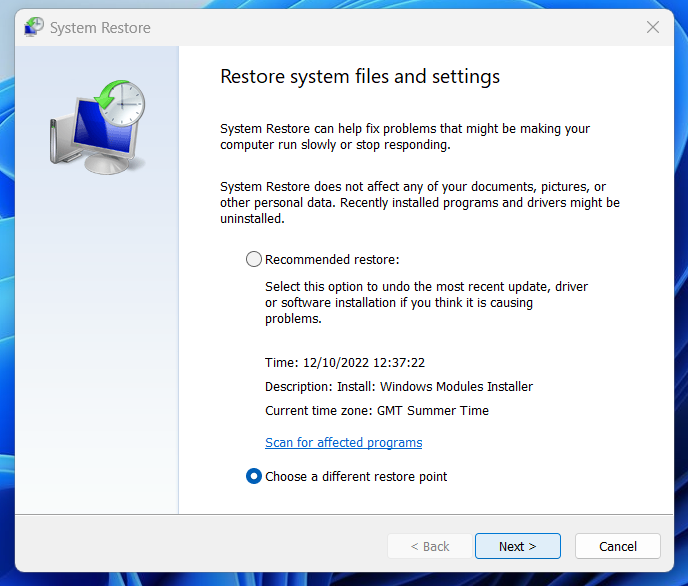Click Current time zone: GMT Summer Time text

coord(377,411)
